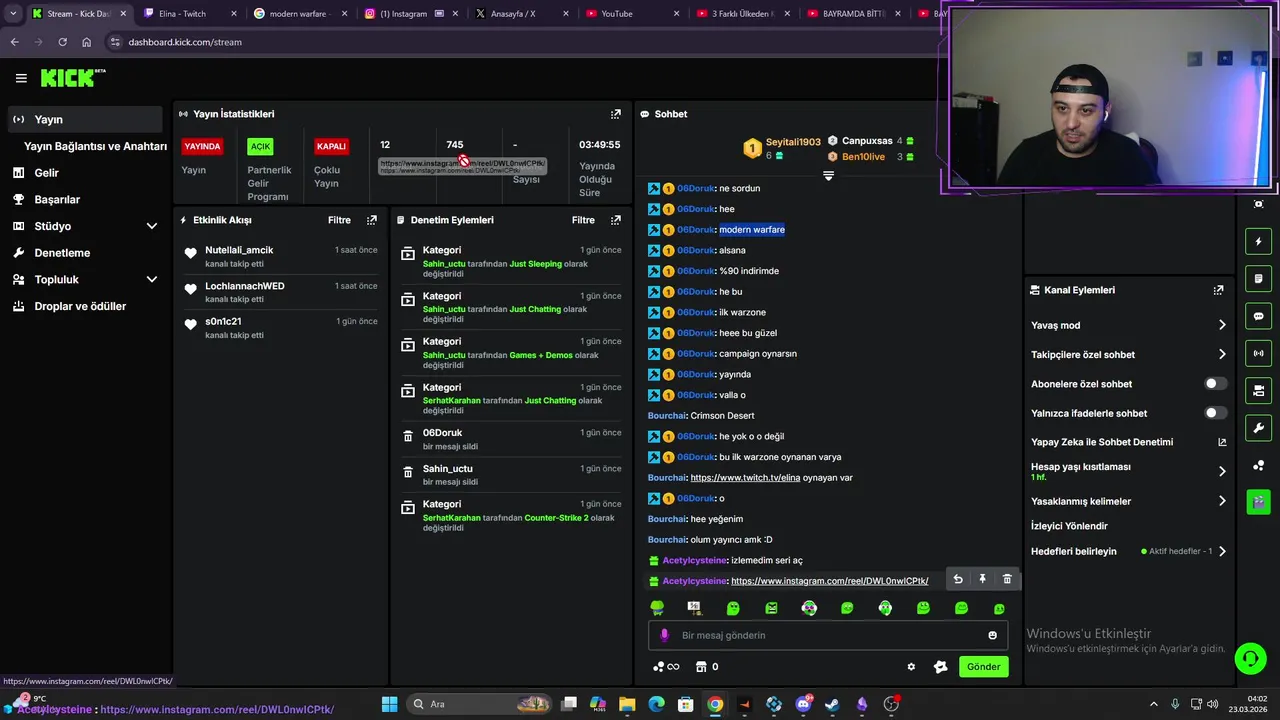
Task: Open the twitch.tv/elina link in chat
Action: point(745,478)
